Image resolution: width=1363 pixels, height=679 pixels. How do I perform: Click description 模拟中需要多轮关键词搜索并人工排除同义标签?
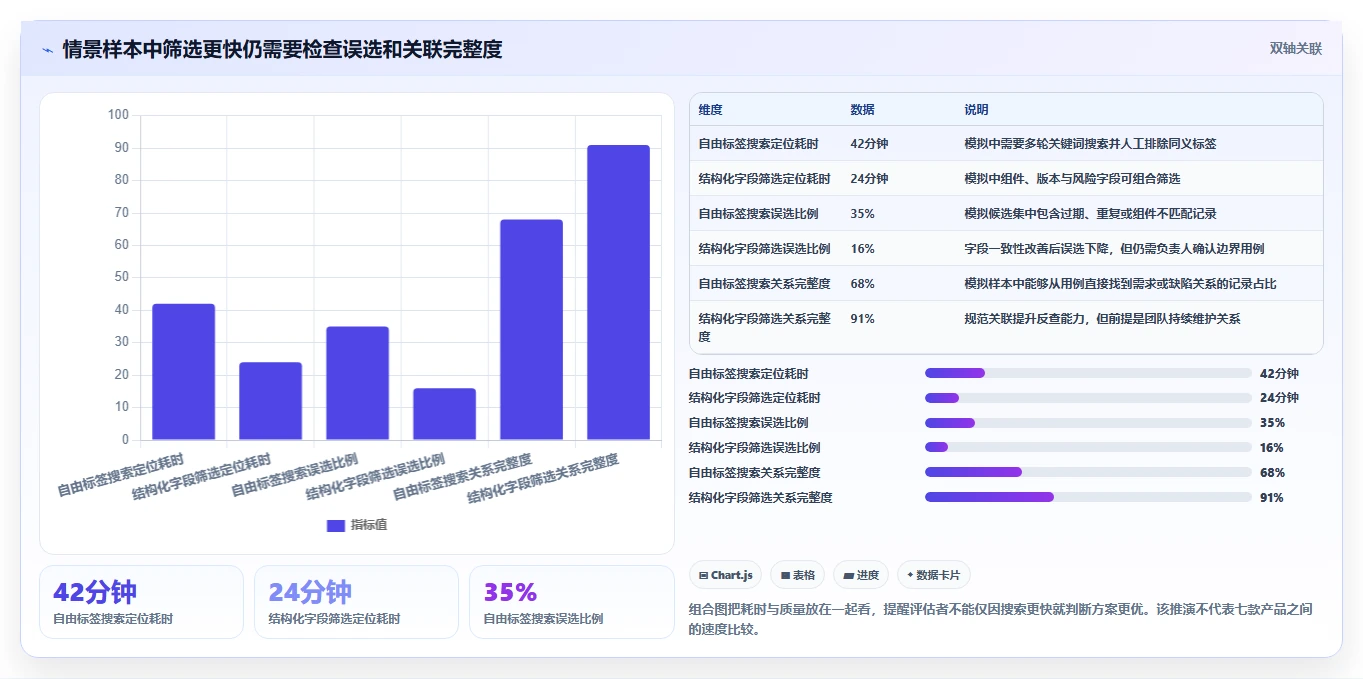coord(1090,144)
